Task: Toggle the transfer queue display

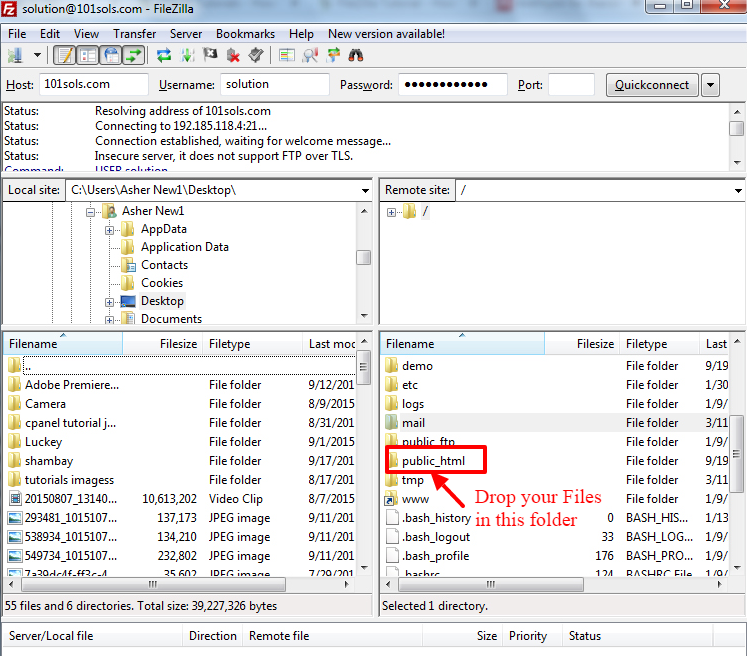Action: point(133,55)
